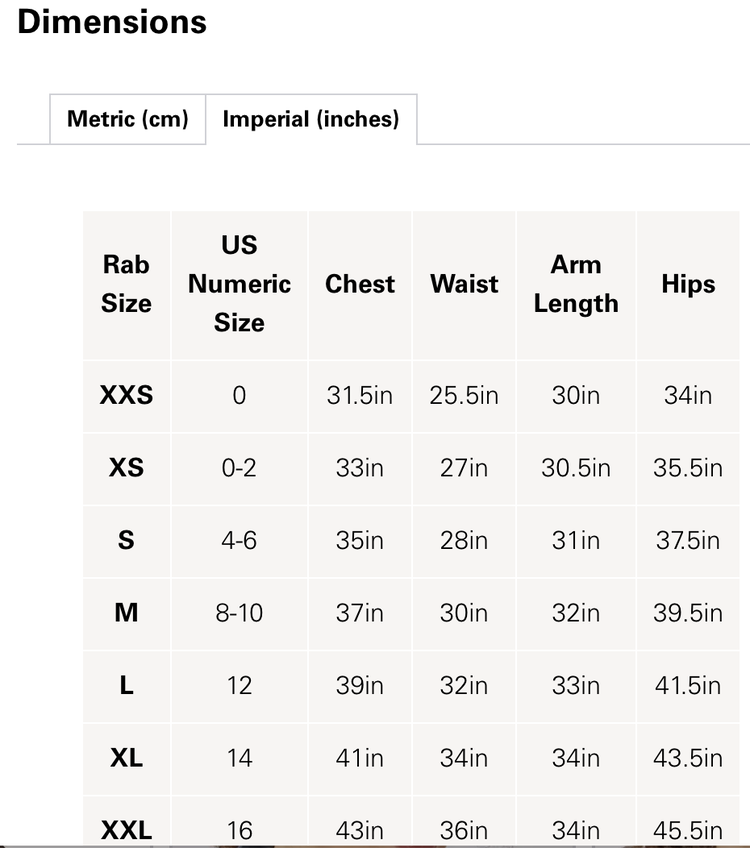Select the 0-2 US numeric size value

[239, 468]
